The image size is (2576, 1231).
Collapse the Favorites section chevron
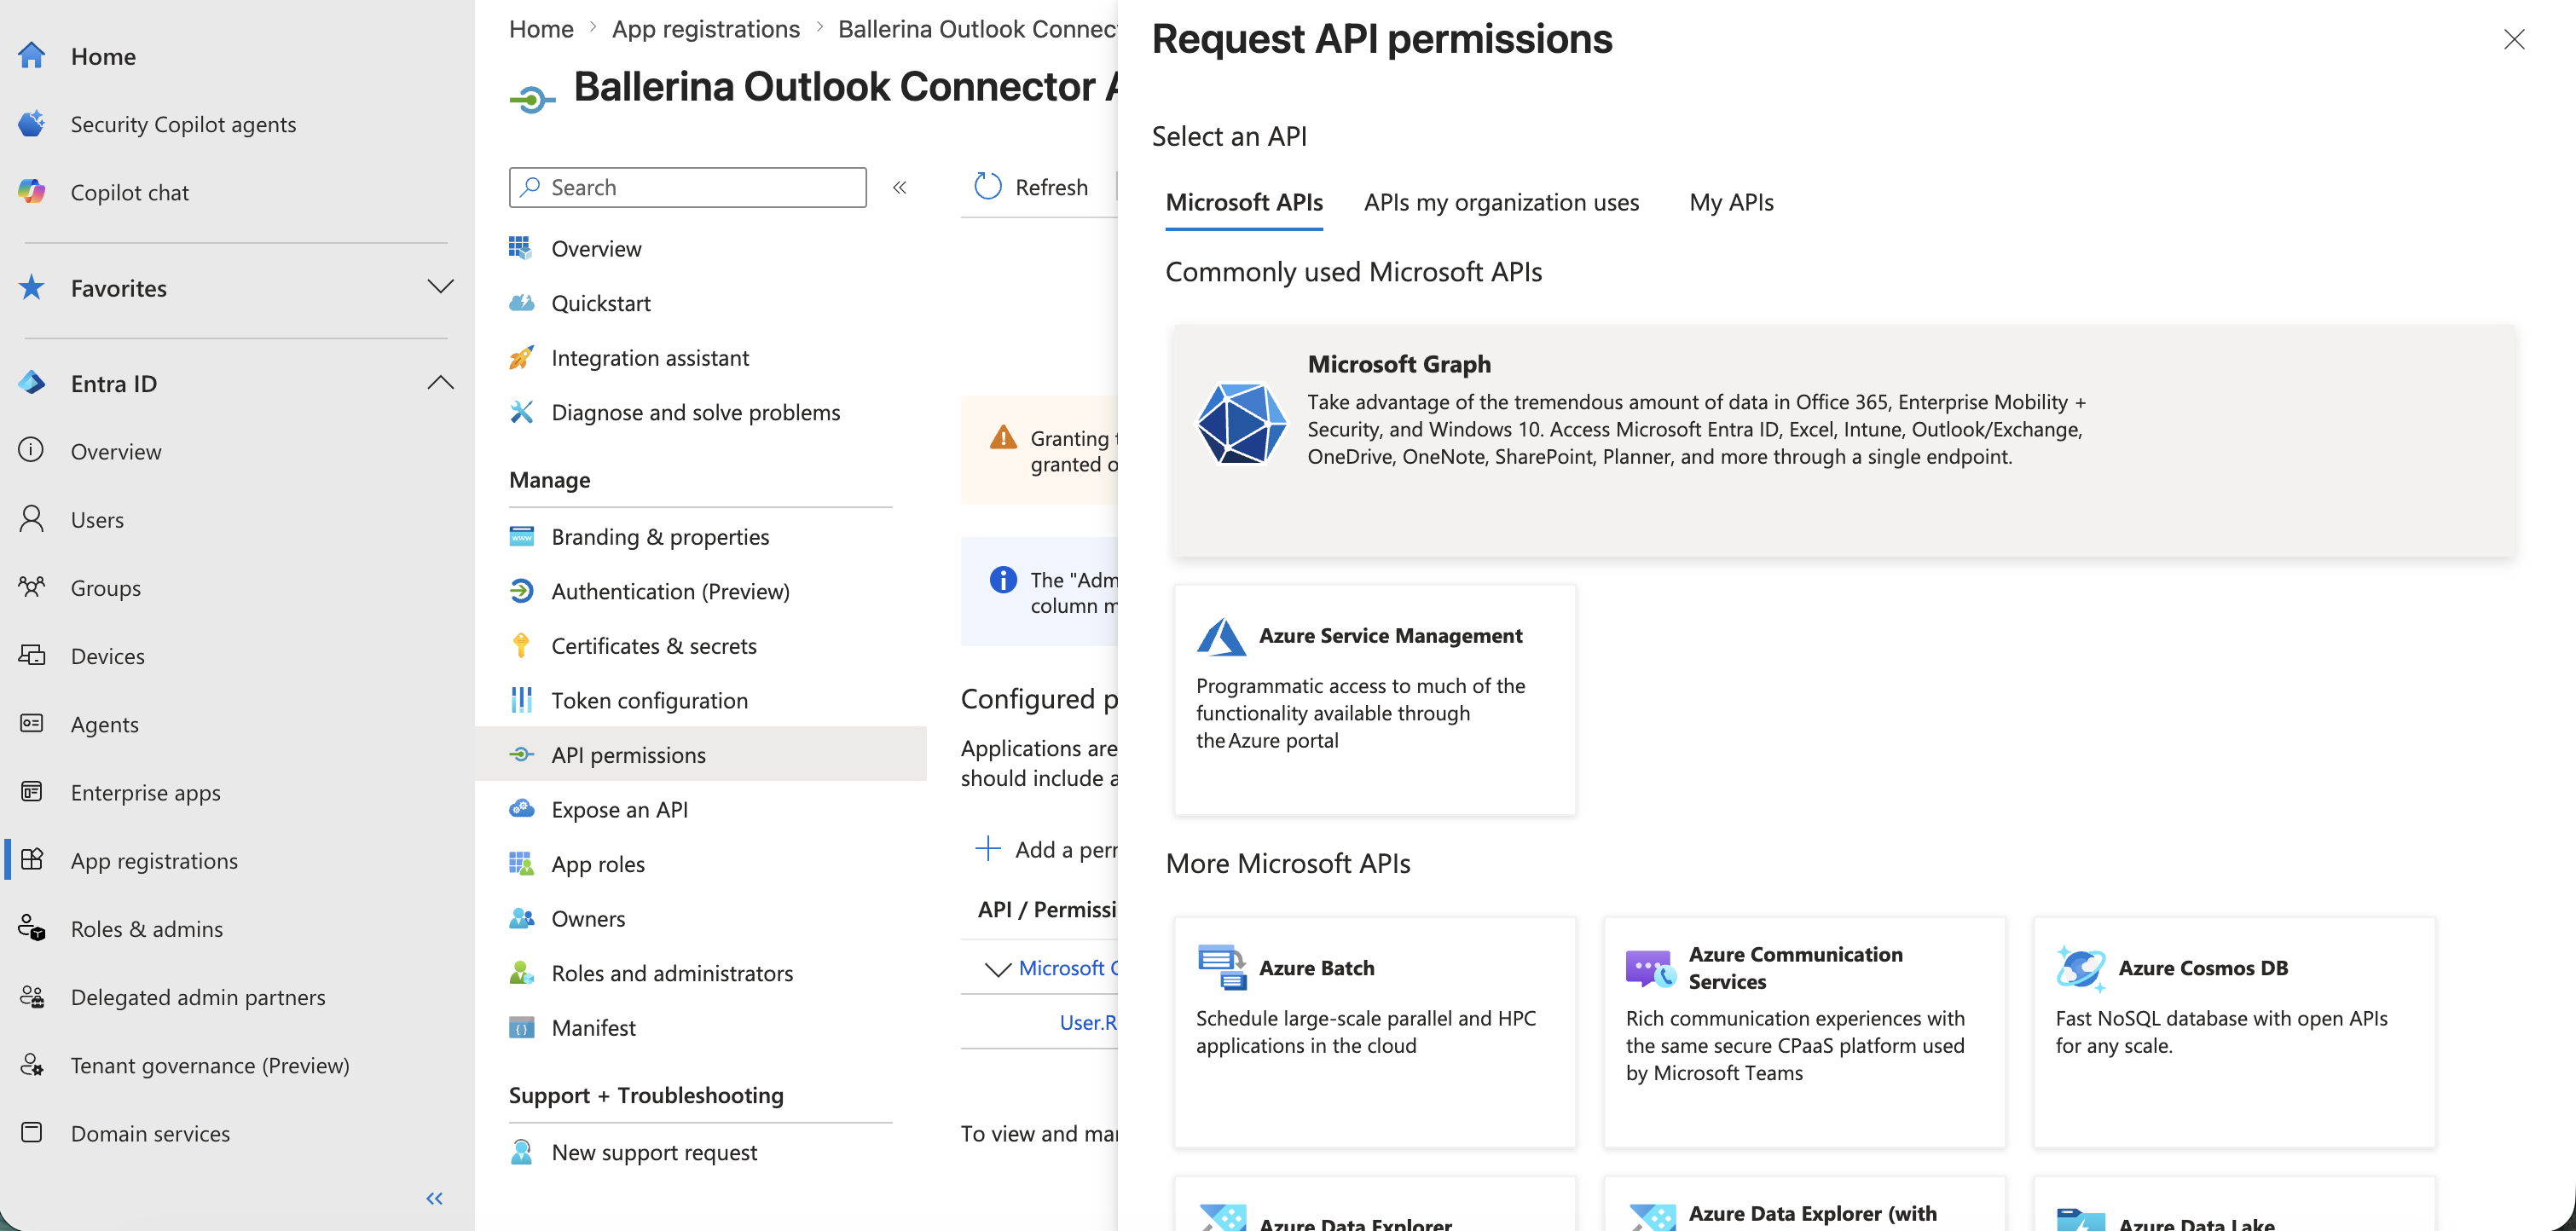click(440, 287)
